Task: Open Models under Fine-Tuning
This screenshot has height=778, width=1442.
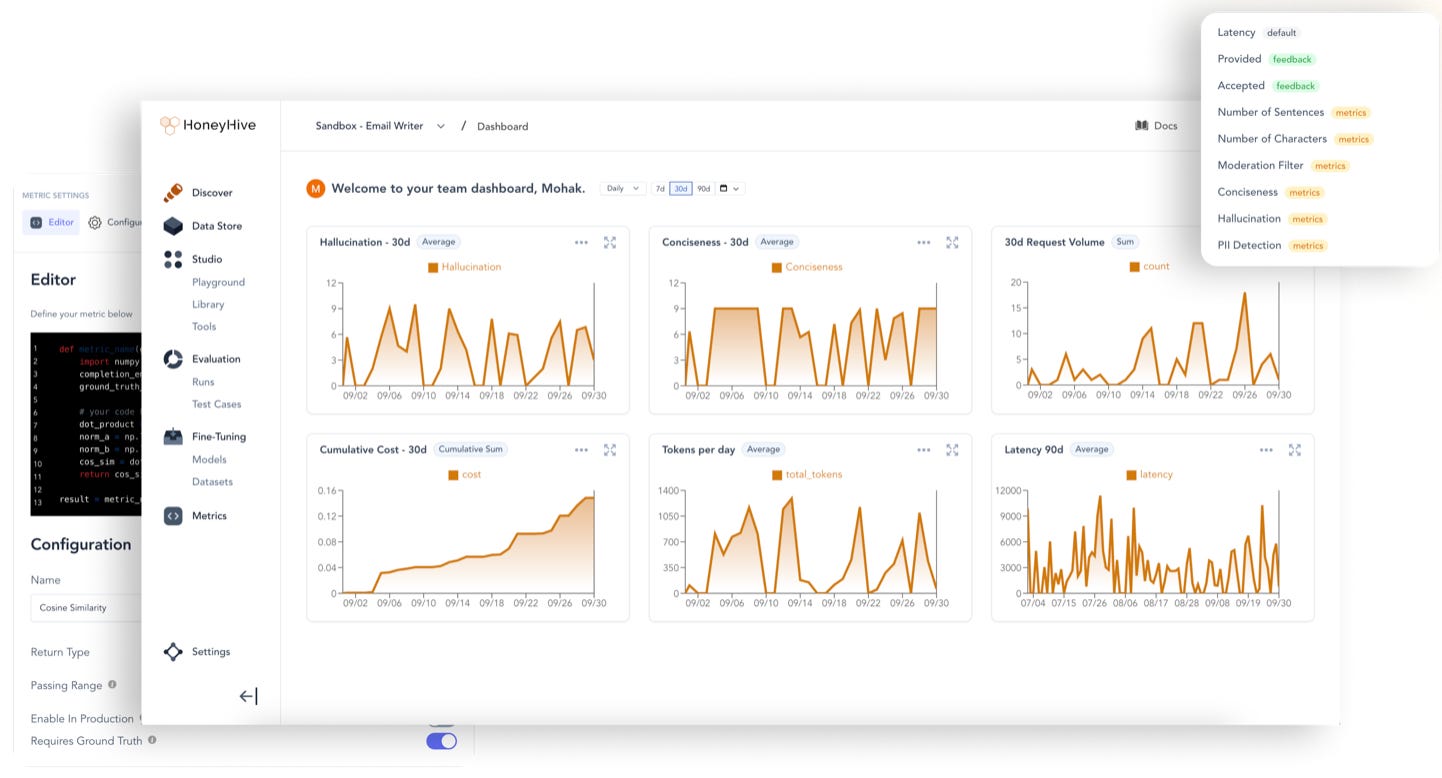Action: (x=209, y=460)
